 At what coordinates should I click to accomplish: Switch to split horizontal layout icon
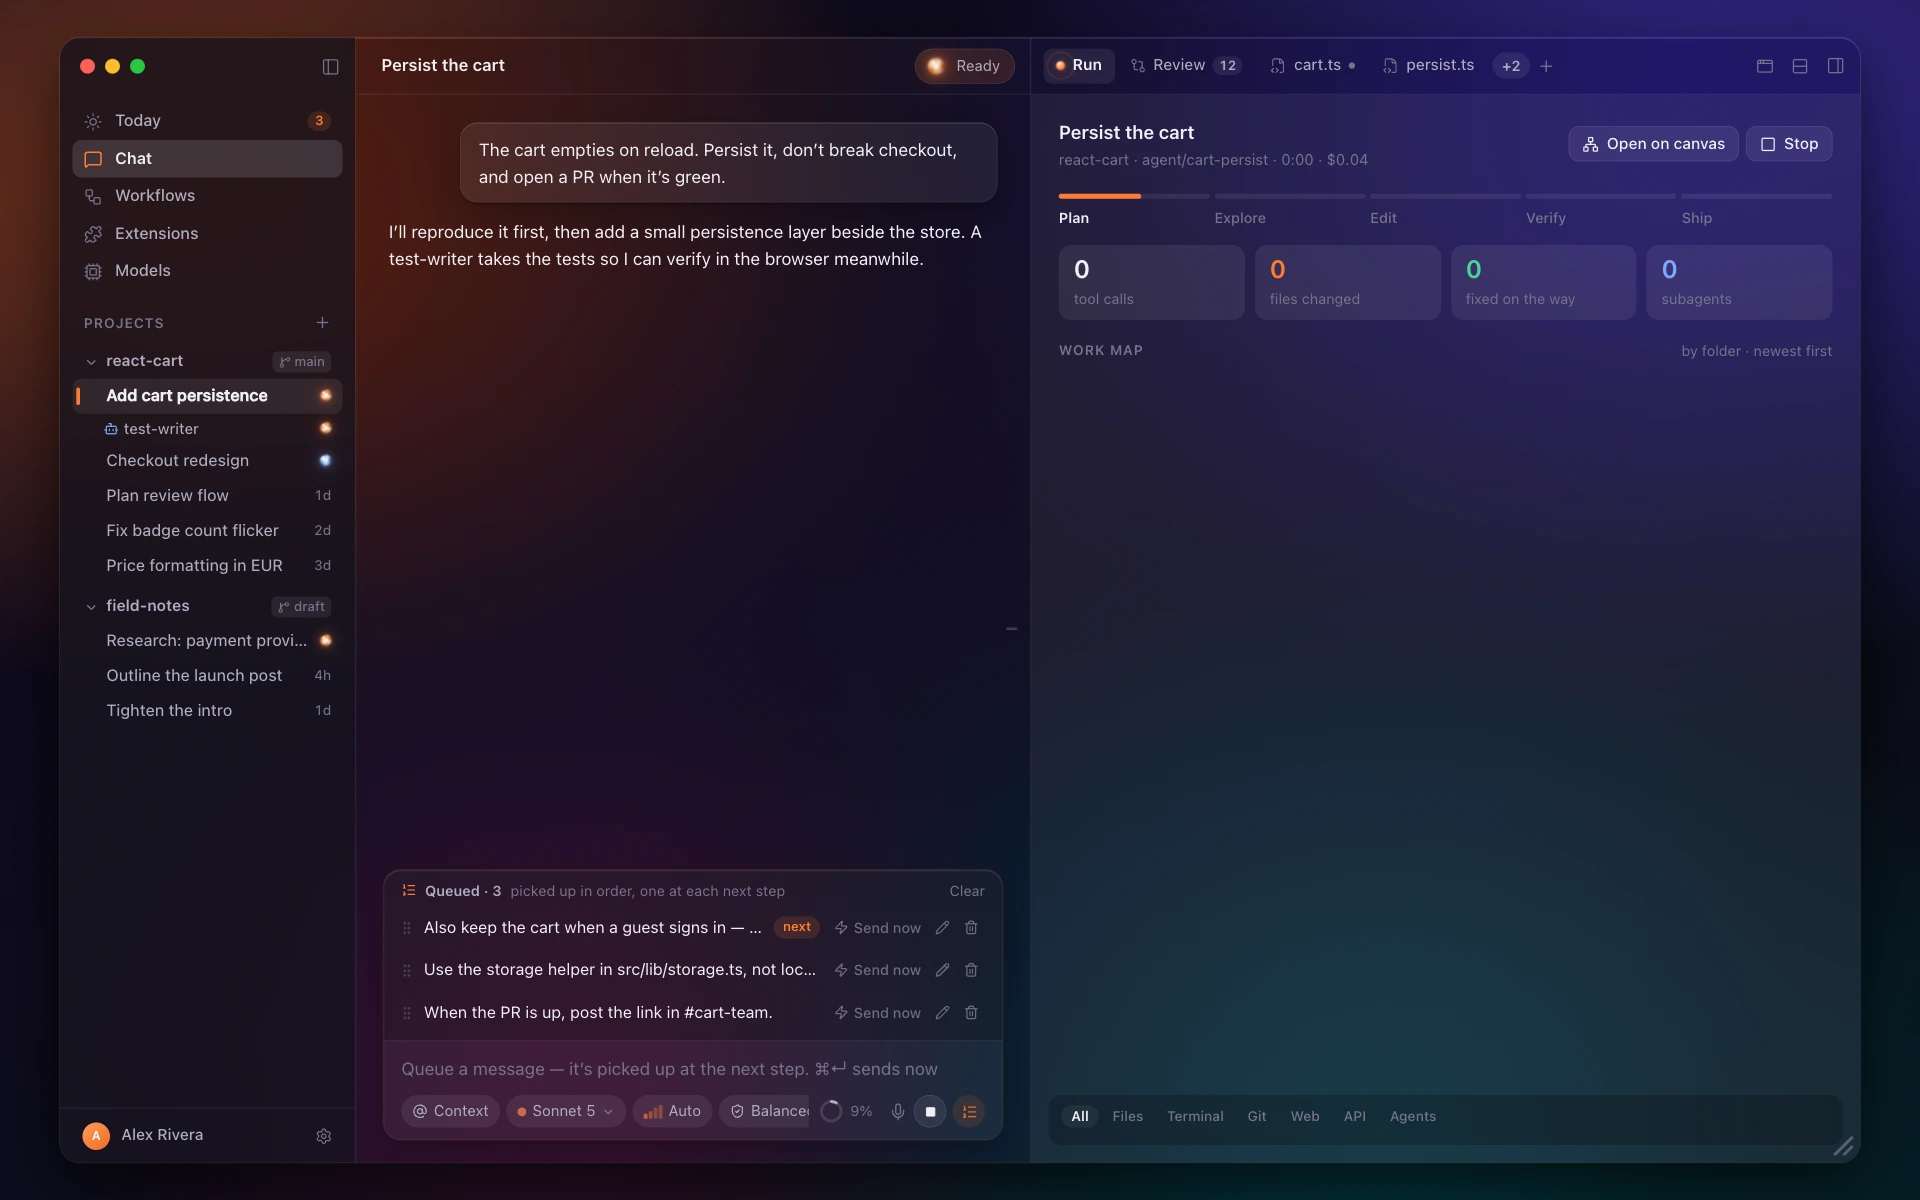coord(1800,66)
